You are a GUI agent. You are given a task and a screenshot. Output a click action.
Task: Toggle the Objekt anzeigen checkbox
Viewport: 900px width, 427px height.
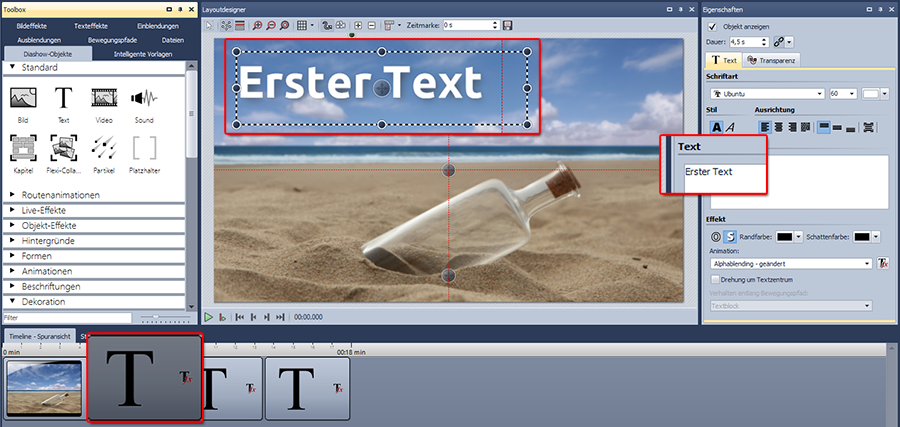click(712, 26)
